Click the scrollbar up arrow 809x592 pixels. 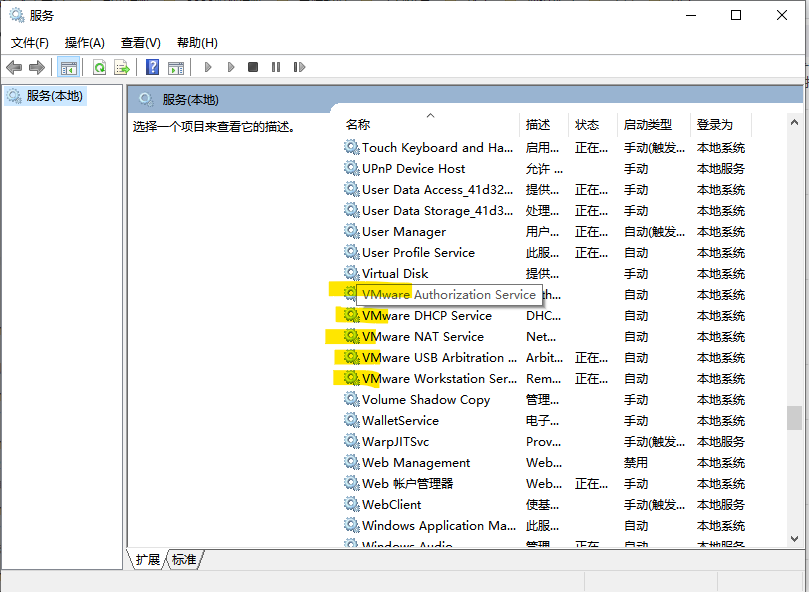click(x=794, y=123)
